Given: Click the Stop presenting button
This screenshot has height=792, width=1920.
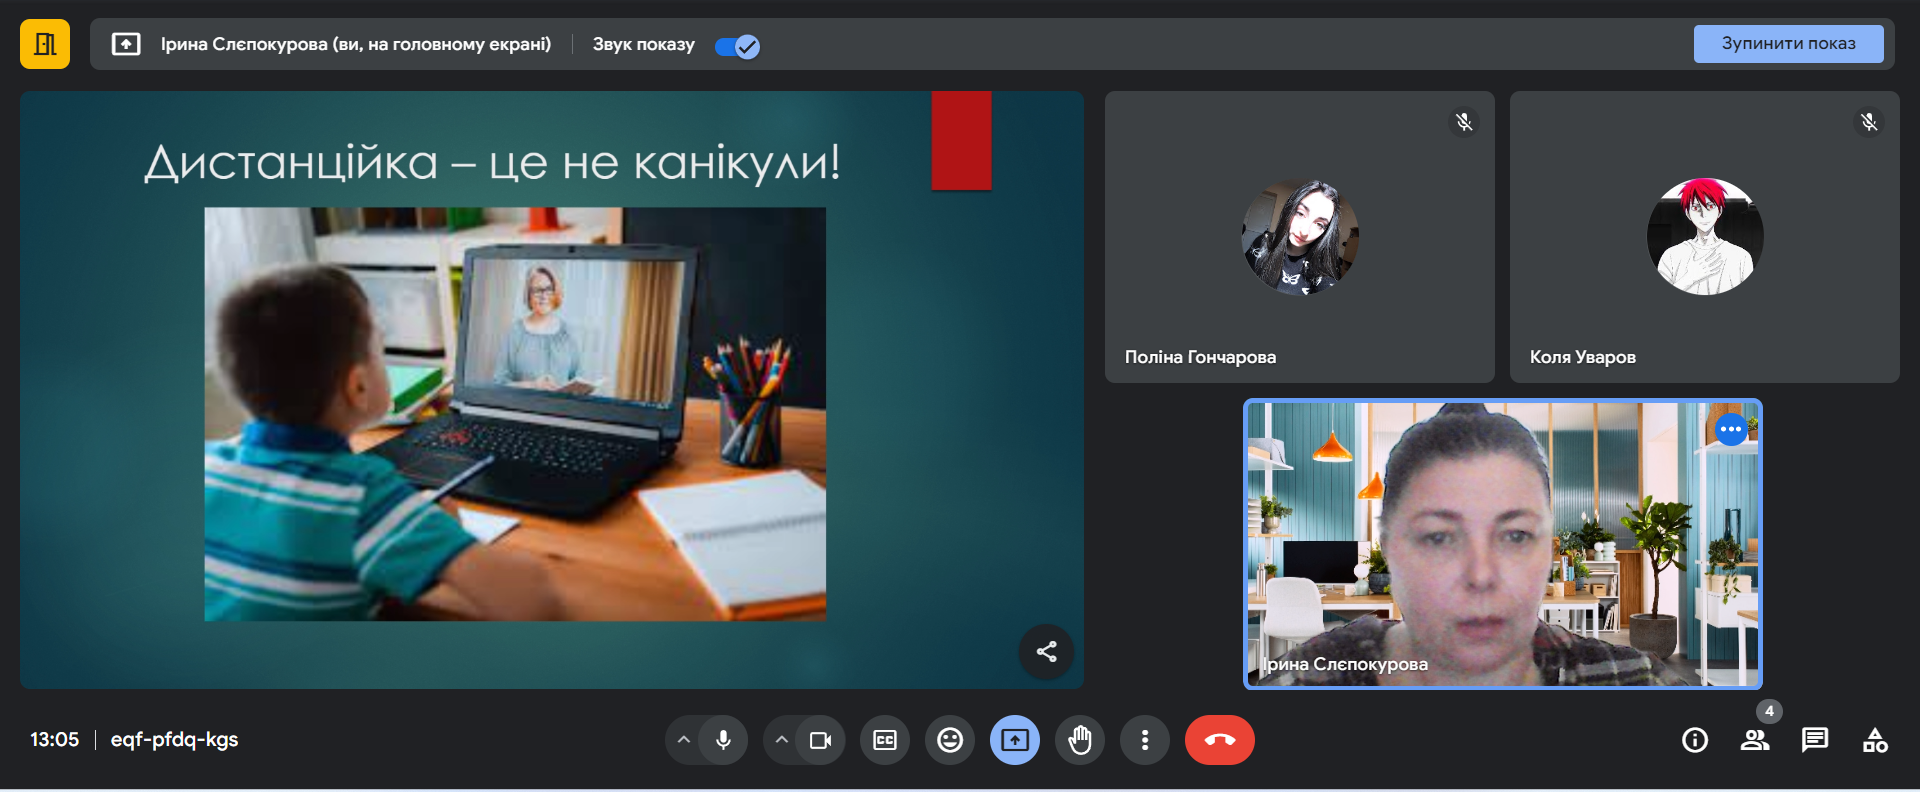Looking at the screenshot, I should (1787, 44).
